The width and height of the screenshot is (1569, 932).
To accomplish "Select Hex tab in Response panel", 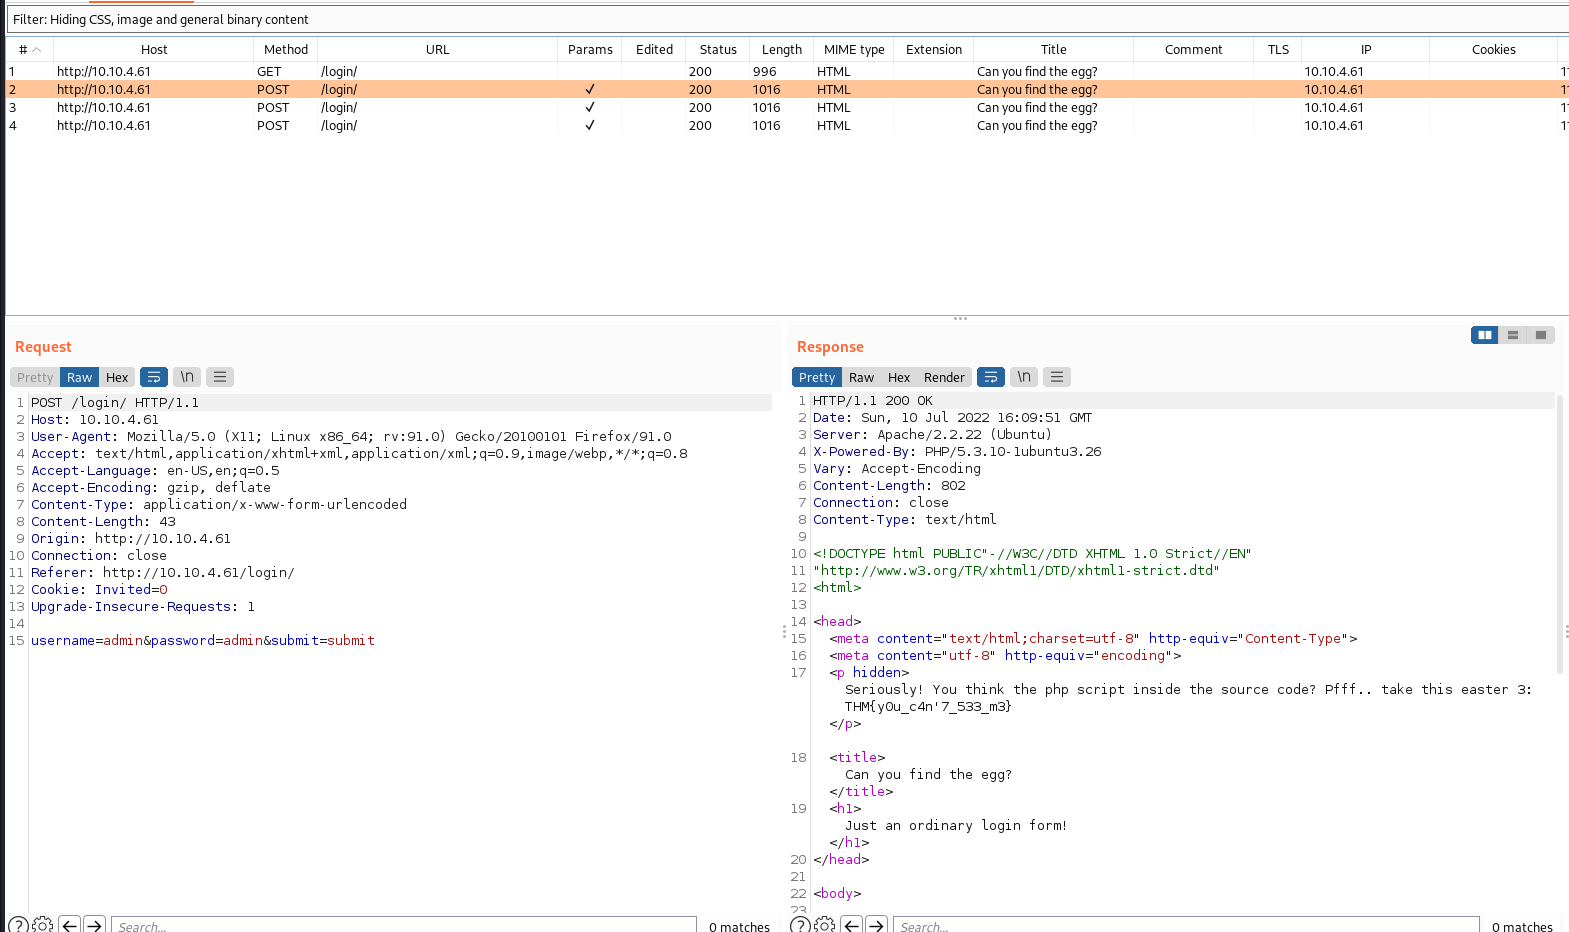I will pyautogui.click(x=899, y=377).
